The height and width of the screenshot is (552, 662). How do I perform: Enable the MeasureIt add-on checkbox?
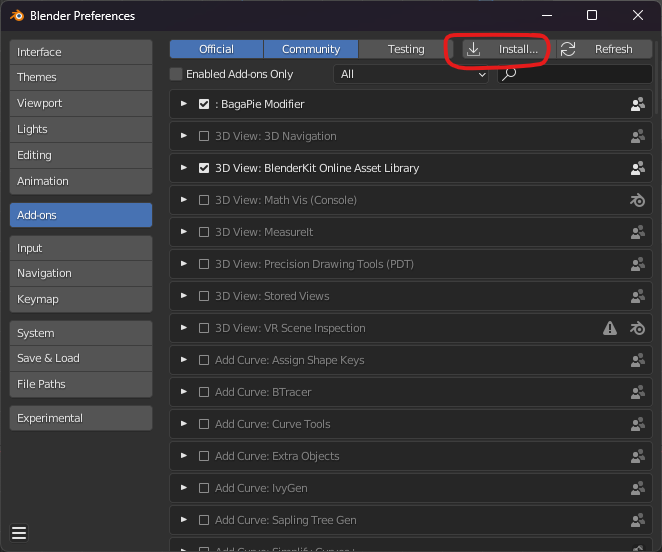204,232
